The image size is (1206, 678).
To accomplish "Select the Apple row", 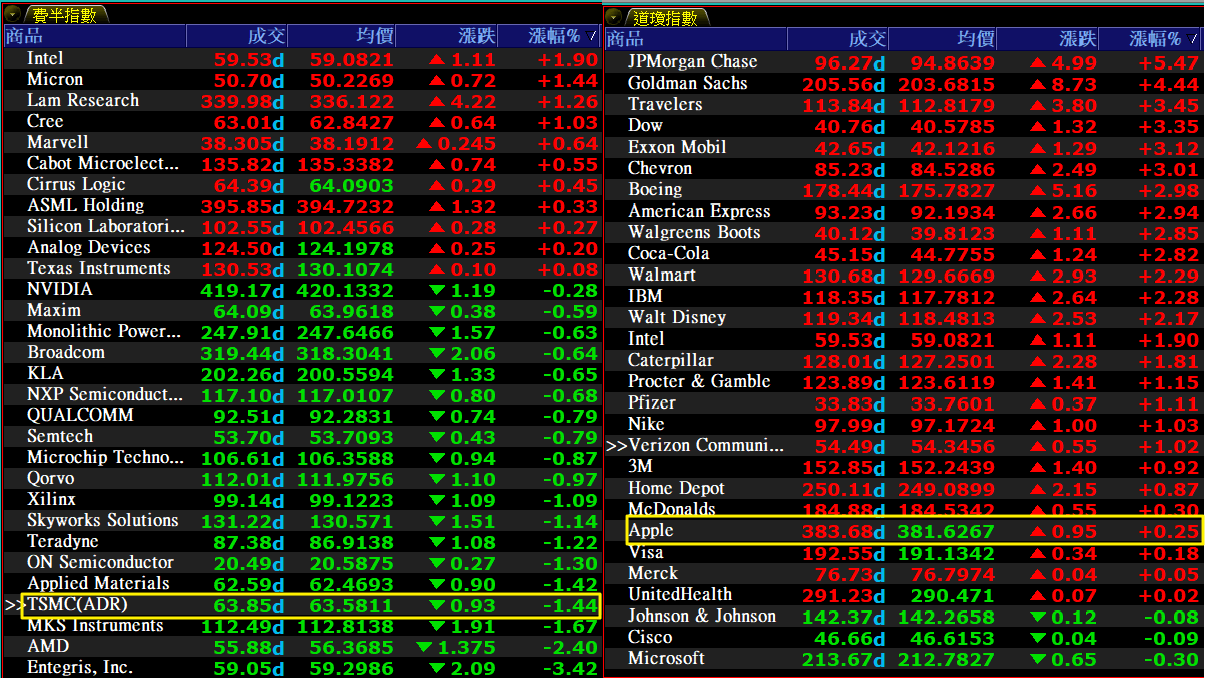I will click(x=903, y=531).
